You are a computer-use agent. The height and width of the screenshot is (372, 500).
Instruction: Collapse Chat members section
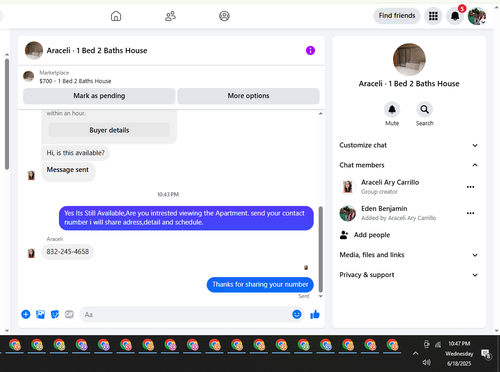coord(409,165)
